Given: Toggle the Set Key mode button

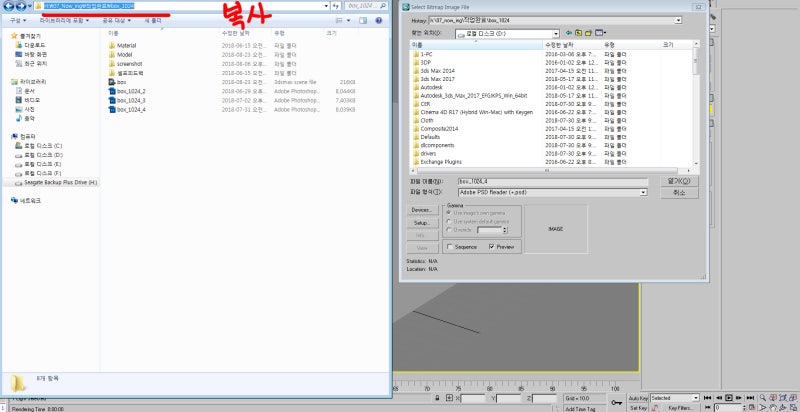Looking at the screenshot, I should pos(638,407).
